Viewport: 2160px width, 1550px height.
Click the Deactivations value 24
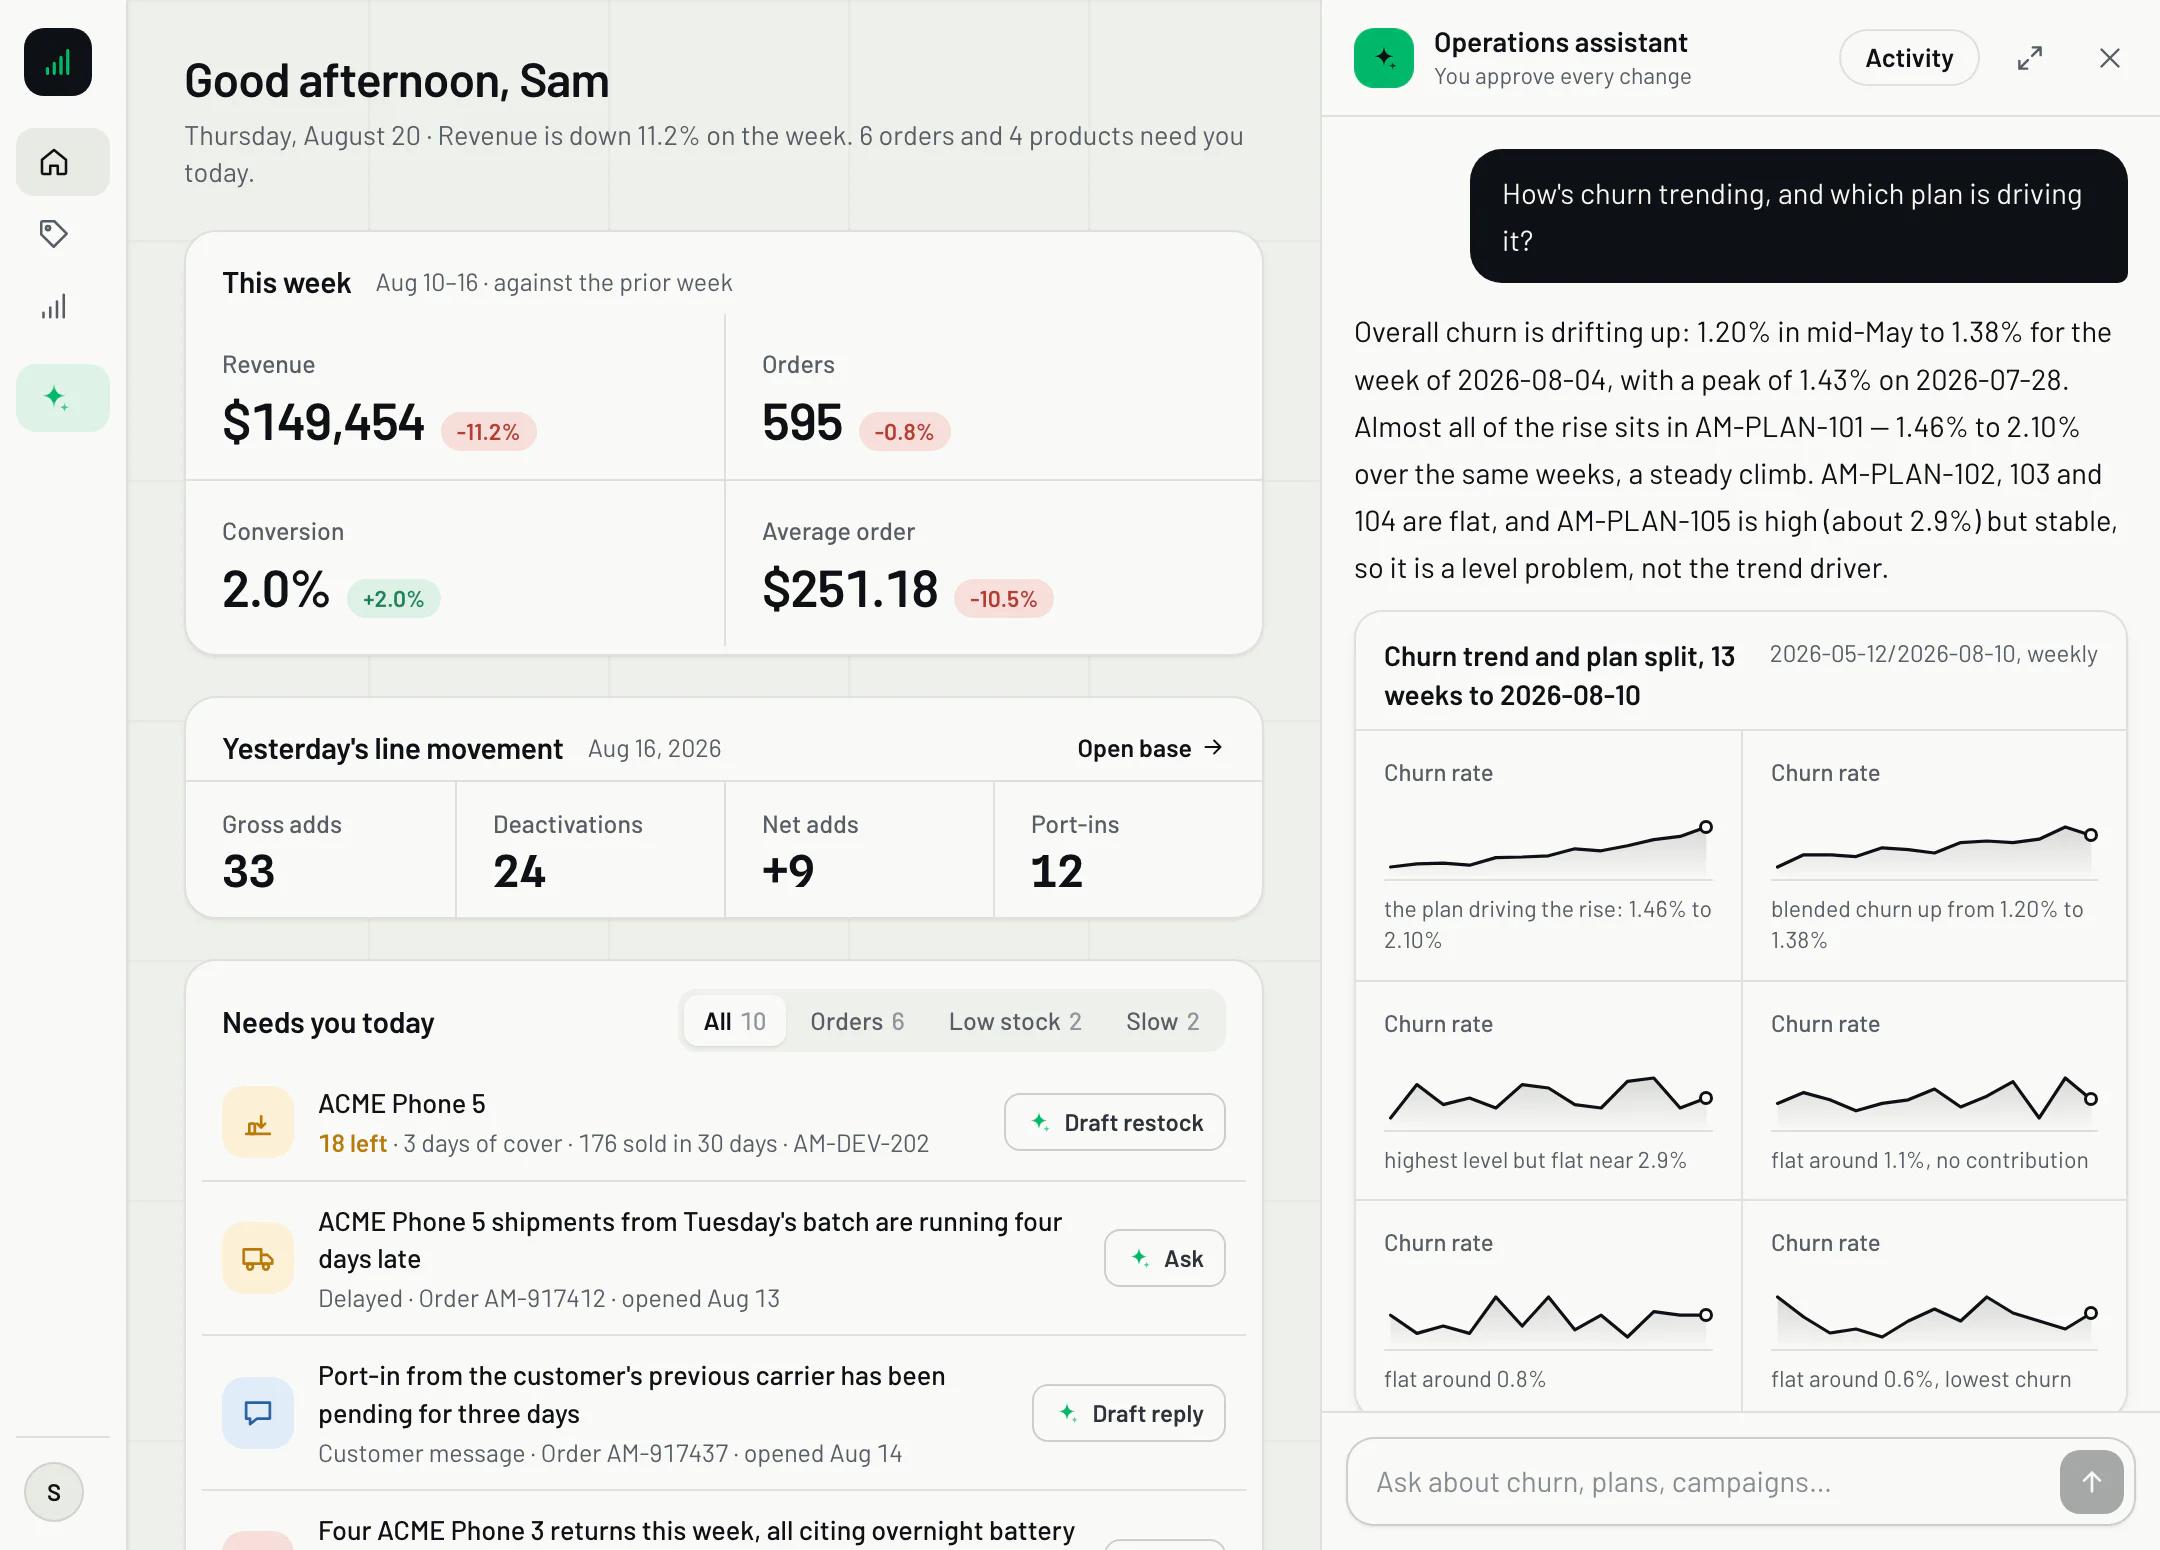coord(519,871)
